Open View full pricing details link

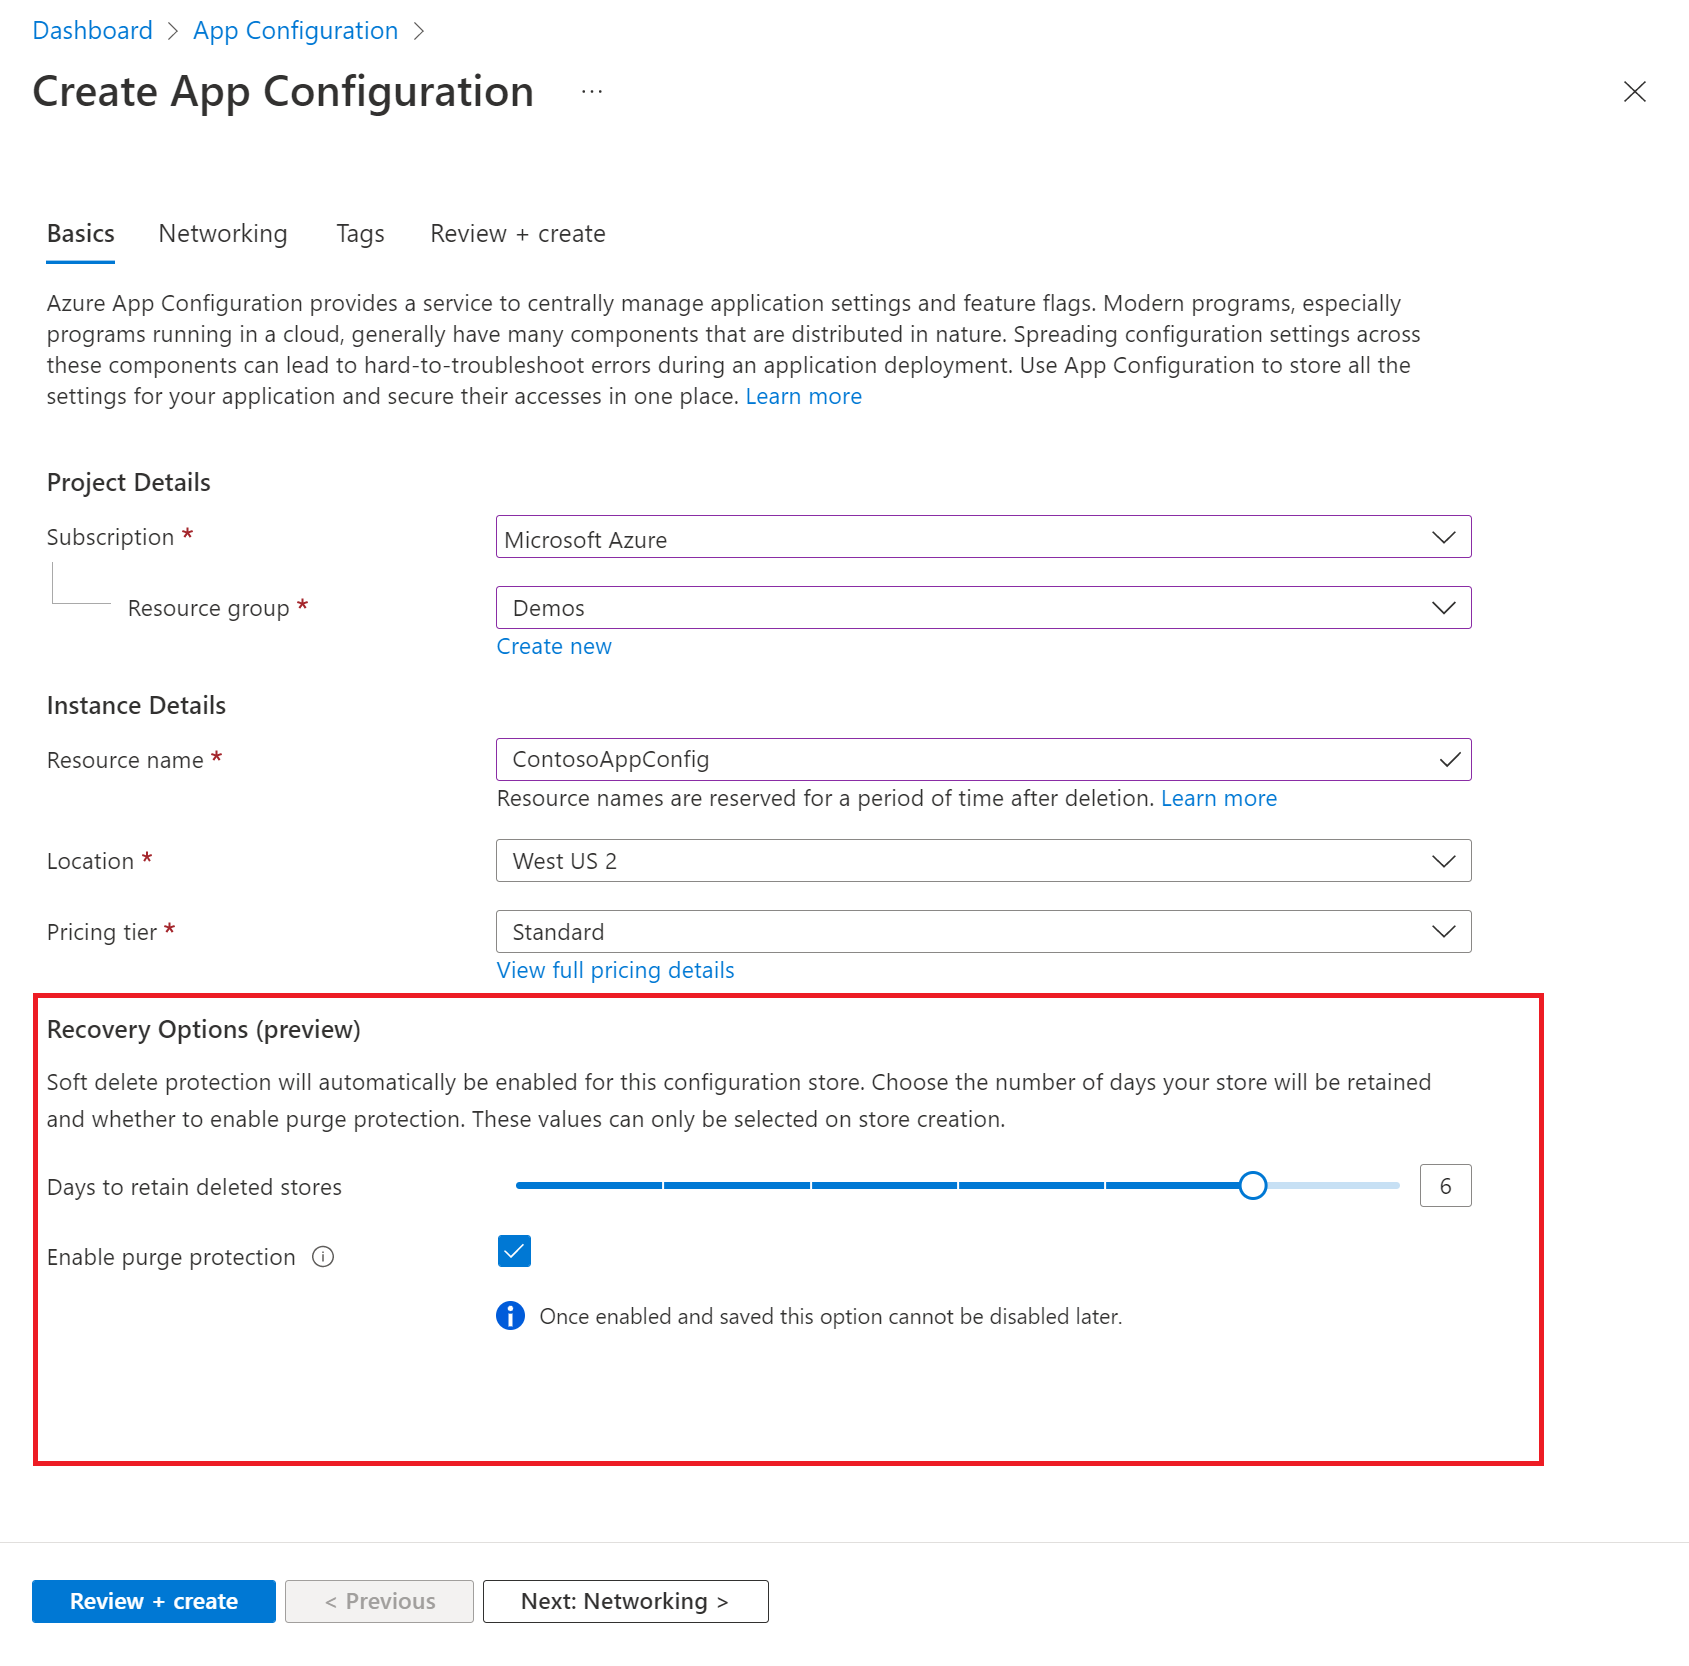tap(615, 971)
